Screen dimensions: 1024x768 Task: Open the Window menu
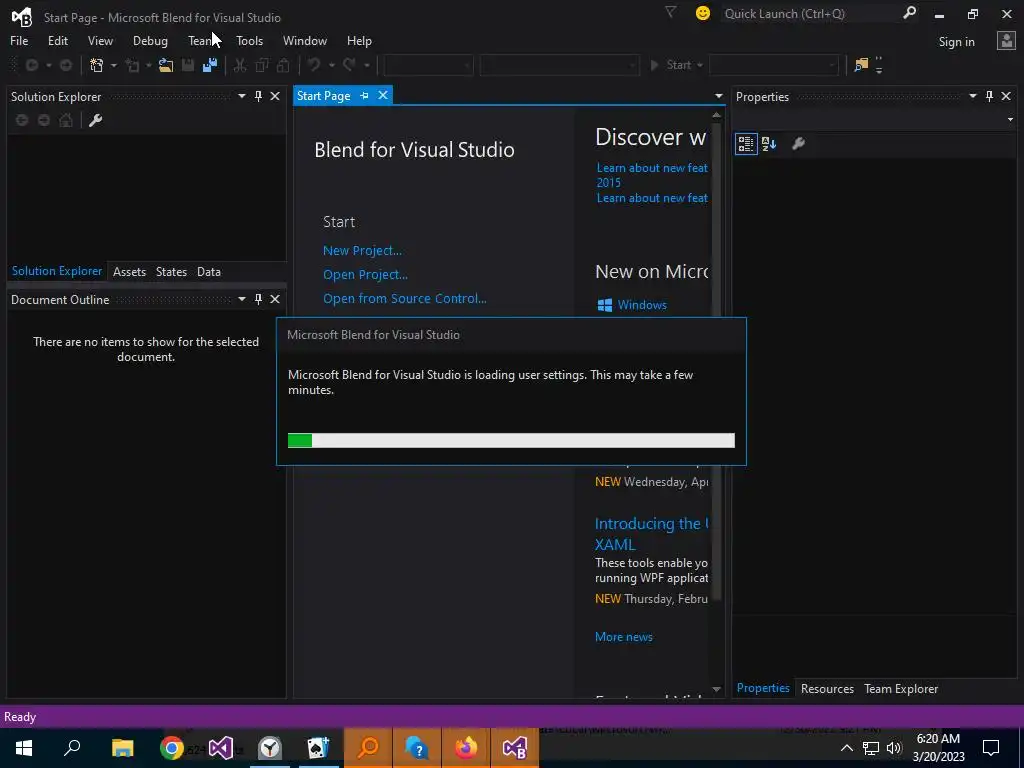[305, 40]
